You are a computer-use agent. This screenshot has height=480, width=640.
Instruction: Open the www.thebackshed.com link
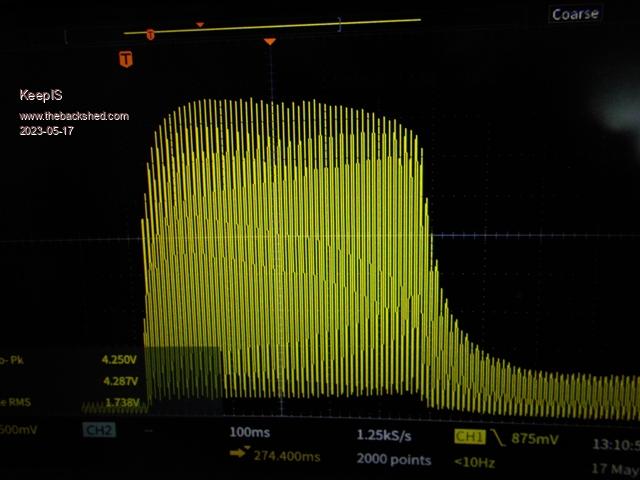click(x=74, y=116)
